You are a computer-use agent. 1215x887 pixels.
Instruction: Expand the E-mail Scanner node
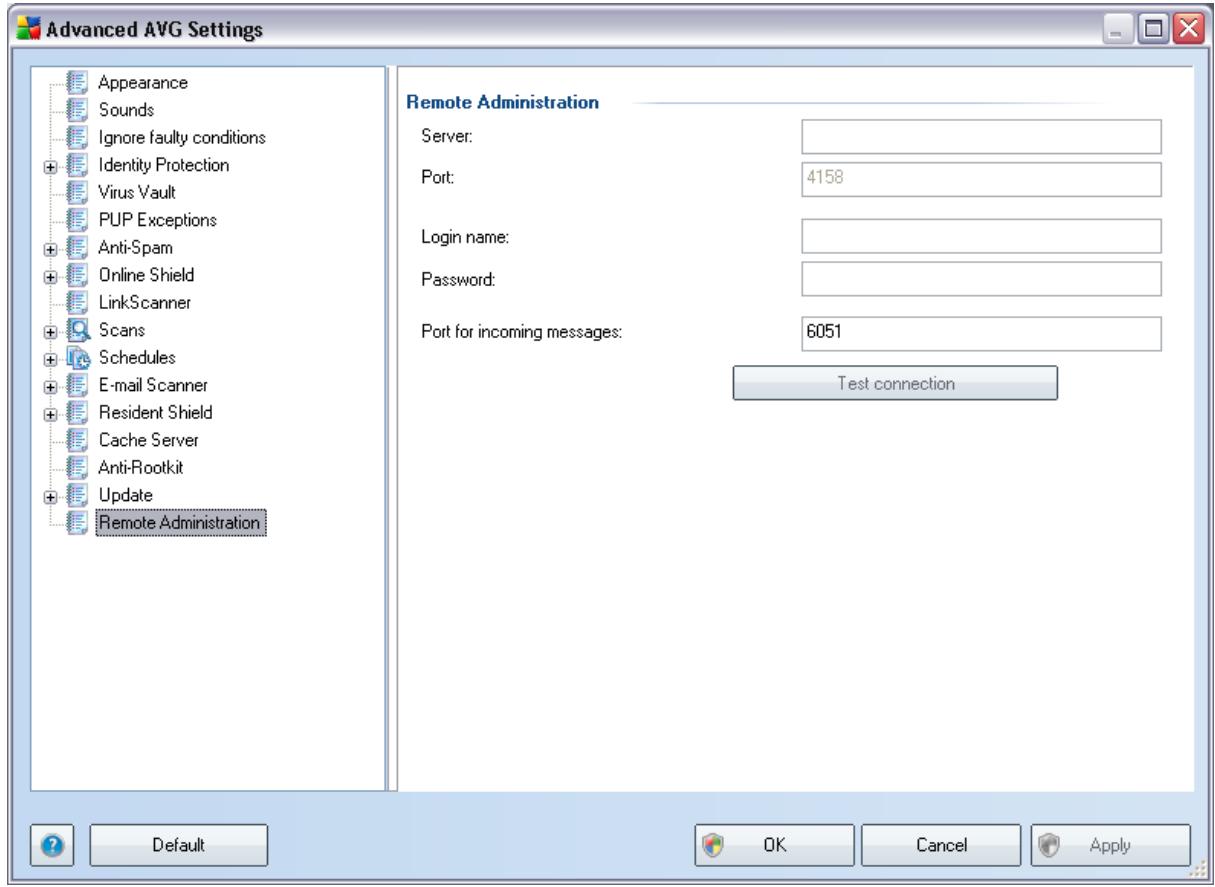pos(50,385)
